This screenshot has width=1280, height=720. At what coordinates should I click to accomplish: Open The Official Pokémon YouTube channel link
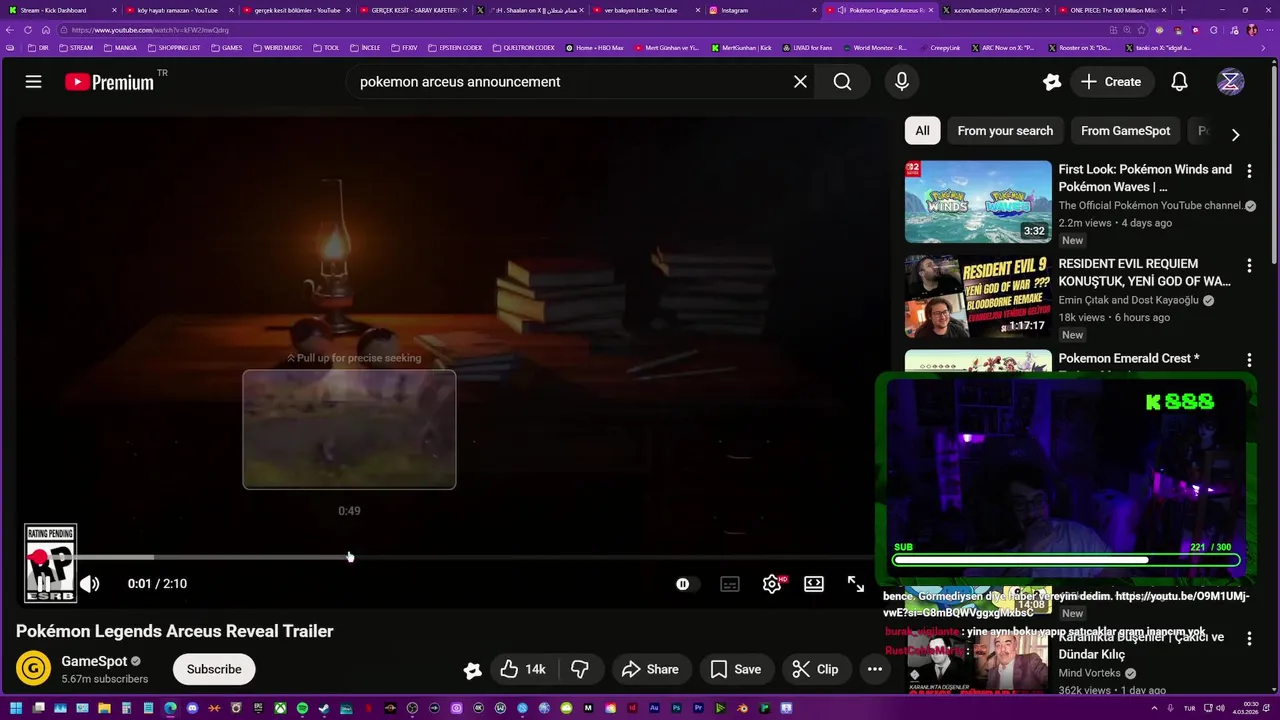[1150, 205]
